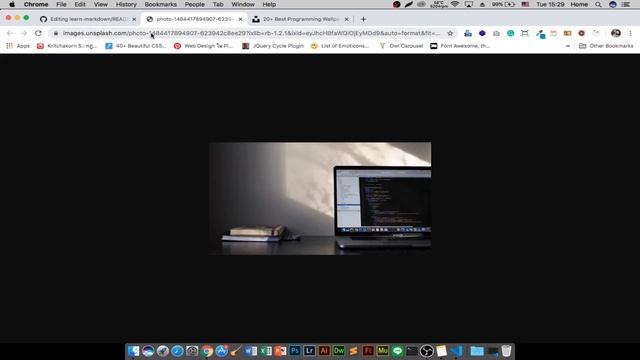Open the JQuery Cycle Plugin bookmark
Screen dimensions: 640x360
273,46
